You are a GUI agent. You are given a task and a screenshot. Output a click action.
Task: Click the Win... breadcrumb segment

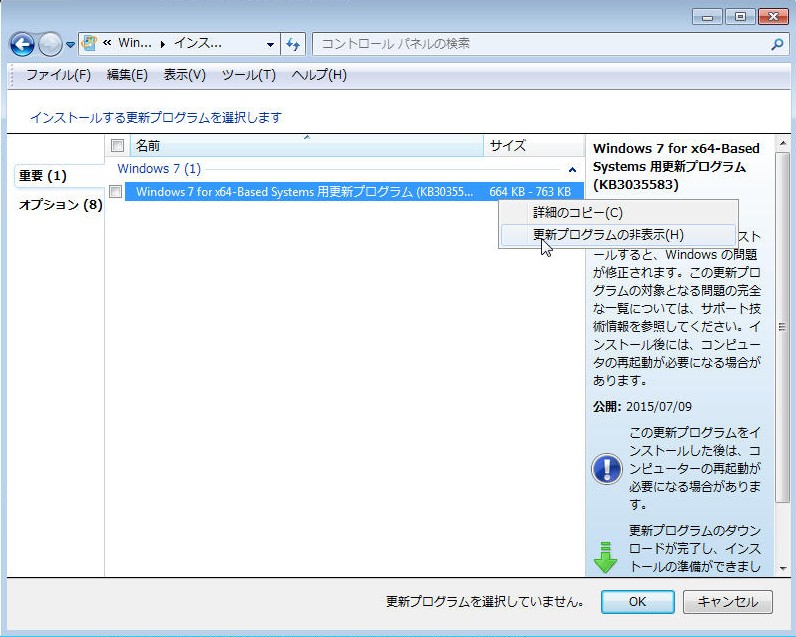[x=135, y=43]
